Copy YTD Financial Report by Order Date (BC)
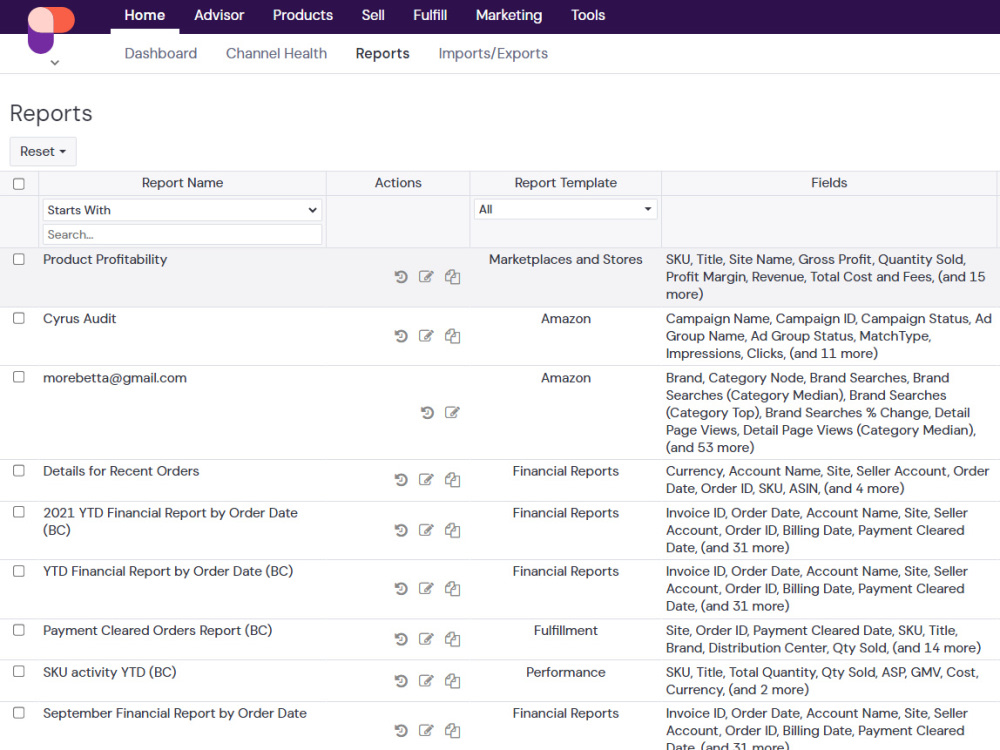This screenshot has width=1000, height=750. [452, 589]
